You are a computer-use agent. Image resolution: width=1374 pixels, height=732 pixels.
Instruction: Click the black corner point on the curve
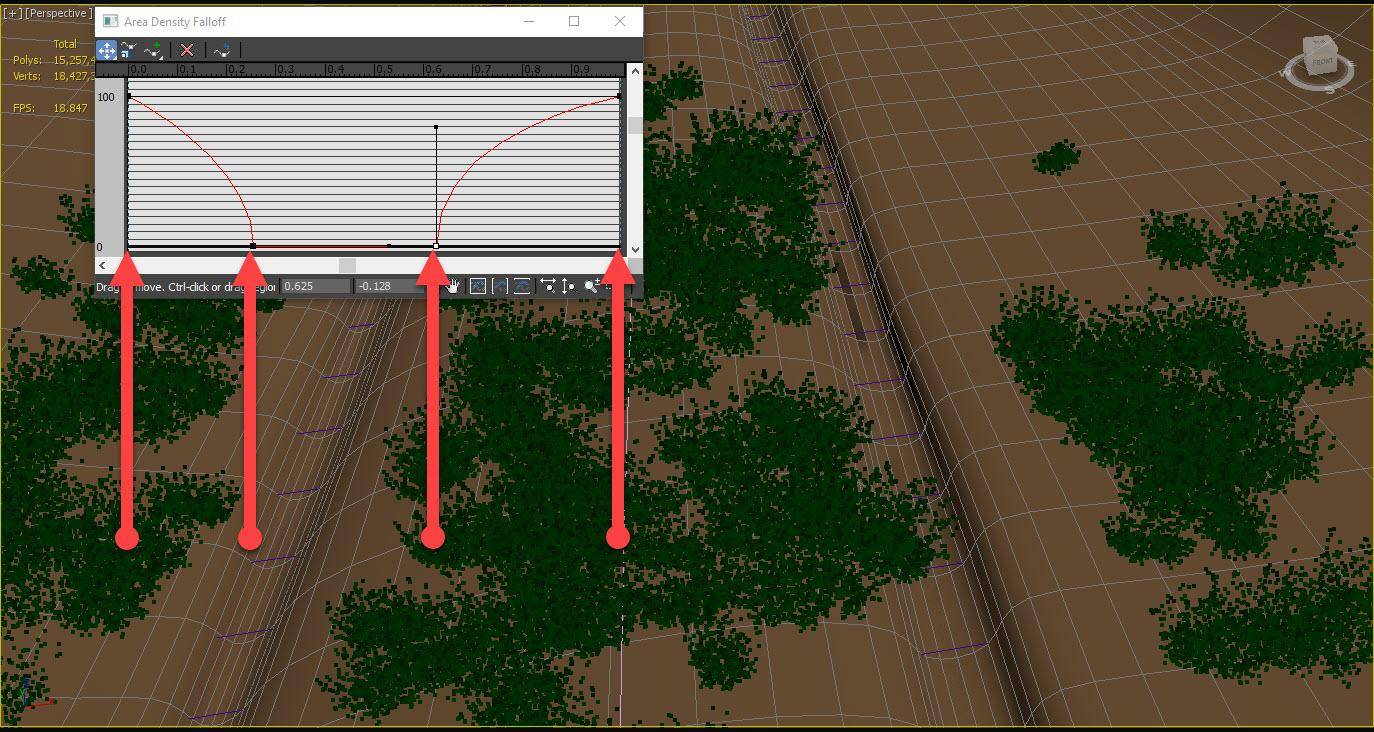pos(436,128)
